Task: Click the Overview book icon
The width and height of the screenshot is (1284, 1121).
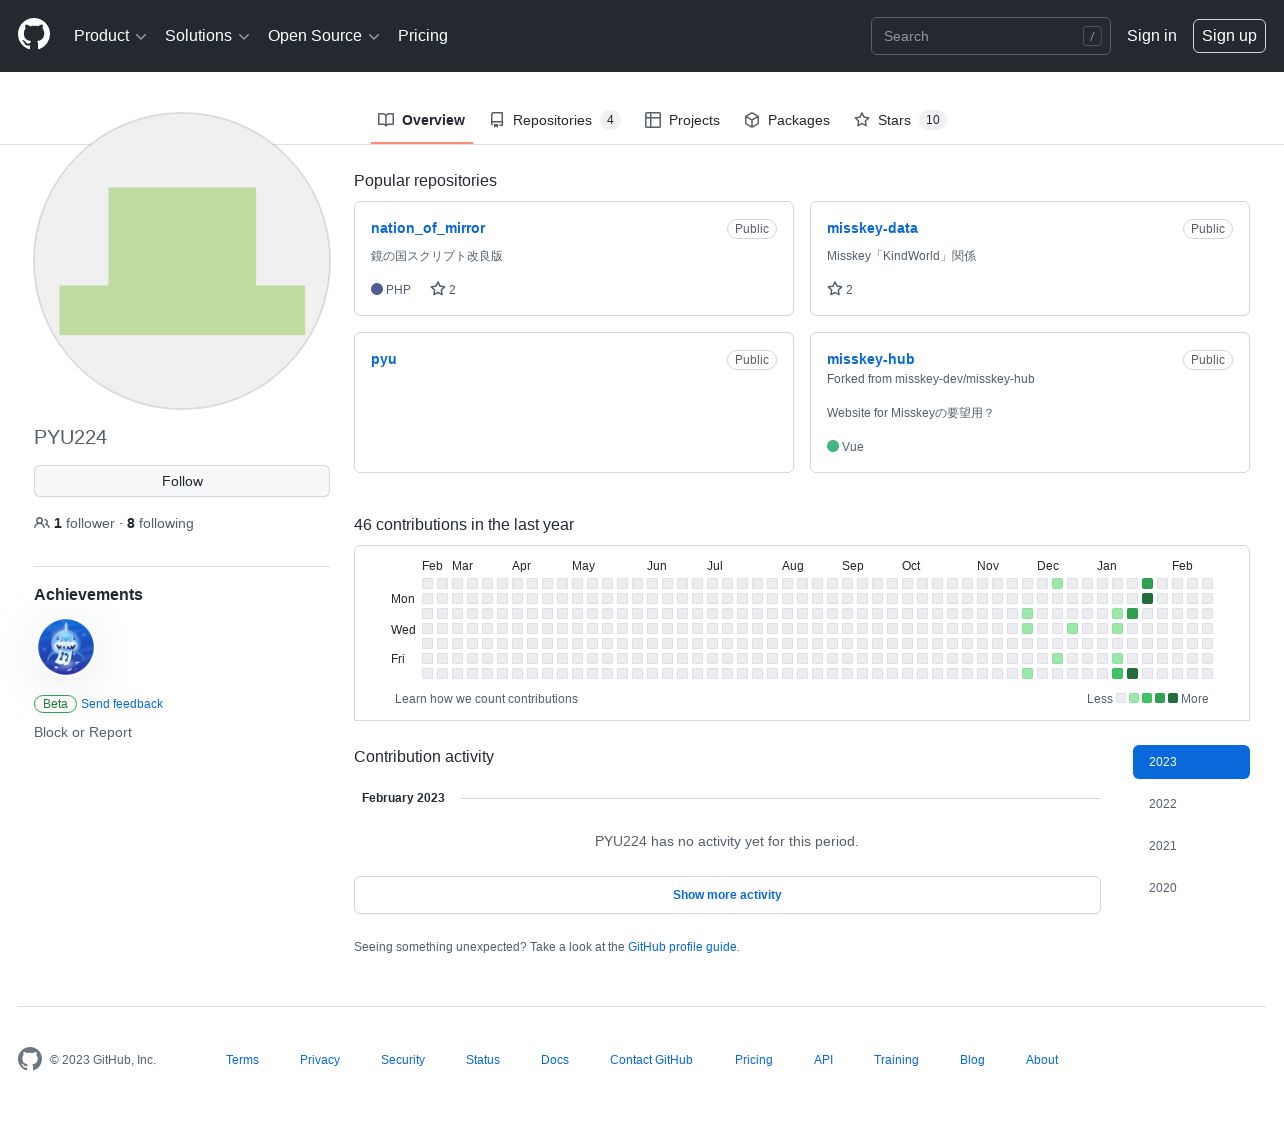Action: click(386, 120)
